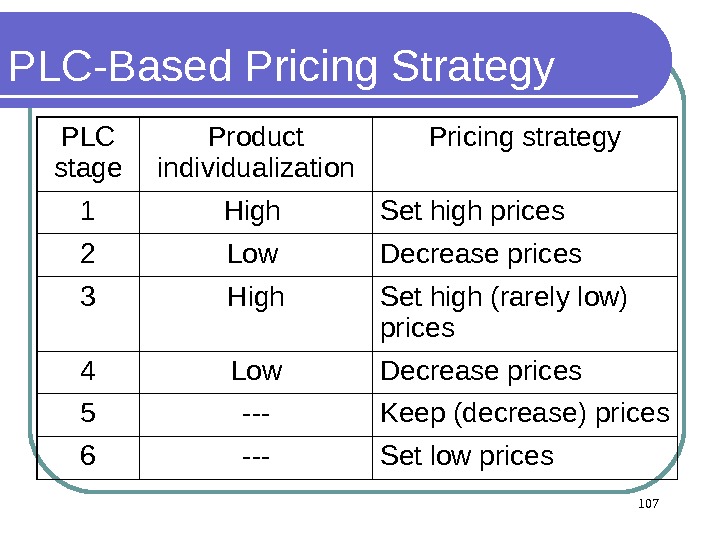The height and width of the screenshot is (540, 720).
Task: Select 'Low' in the stage 2 row
Action: pos(253,255)
